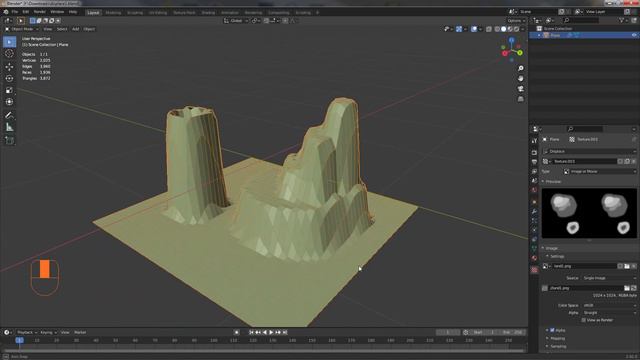Open the Object Mode dropdown

(22, 29)
